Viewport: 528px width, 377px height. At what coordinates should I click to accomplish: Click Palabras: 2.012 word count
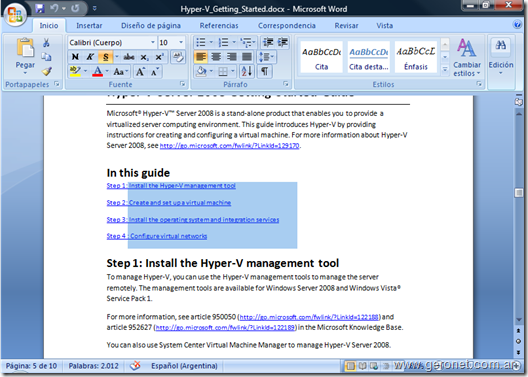[93, 366]
